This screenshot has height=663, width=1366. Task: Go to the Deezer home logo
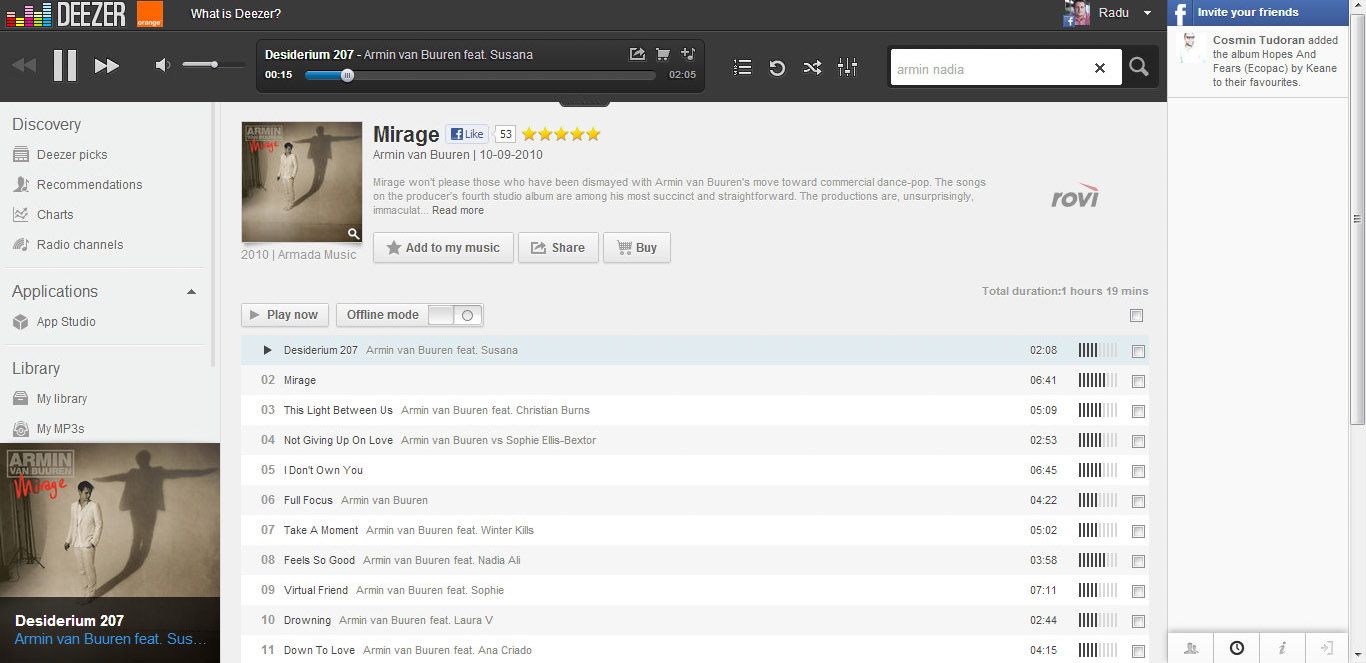click(x=66, y=14)
